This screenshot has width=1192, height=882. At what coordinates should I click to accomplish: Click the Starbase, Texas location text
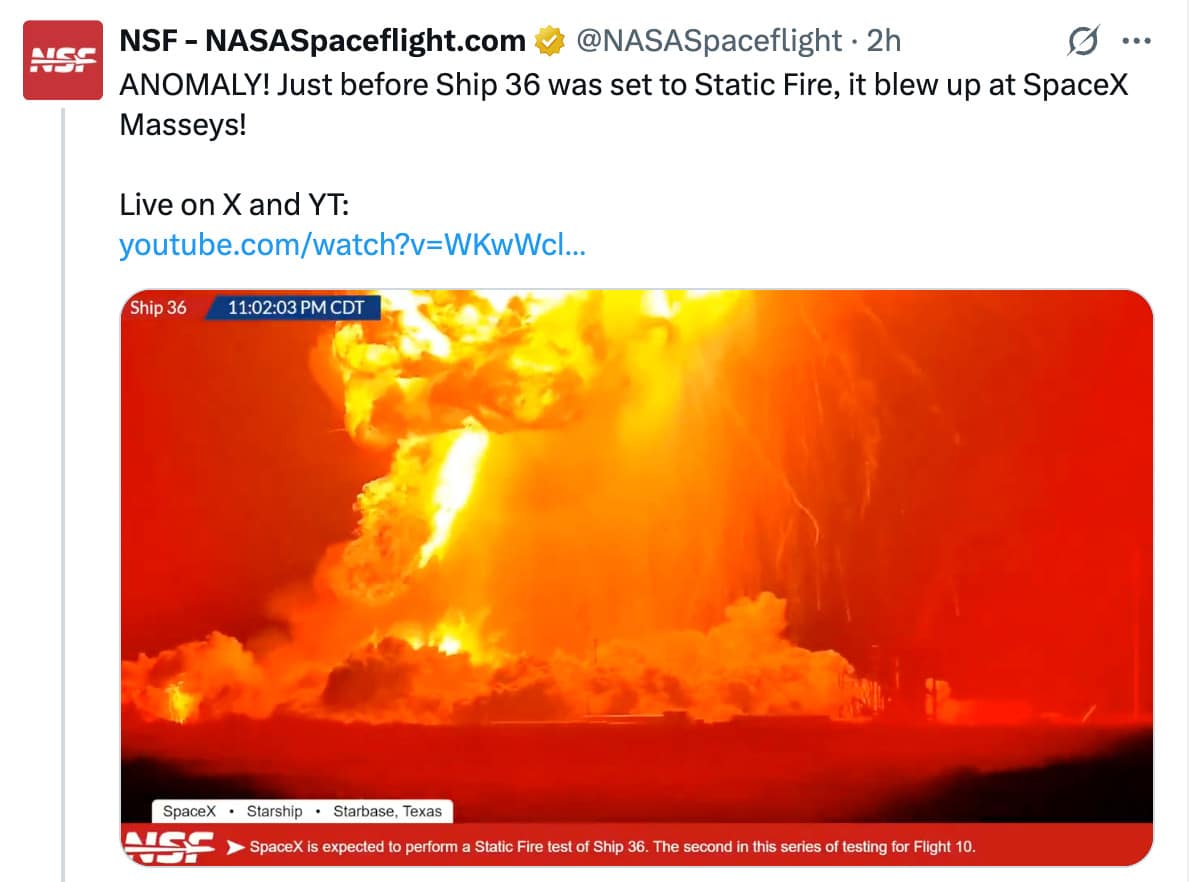point(387,811)
